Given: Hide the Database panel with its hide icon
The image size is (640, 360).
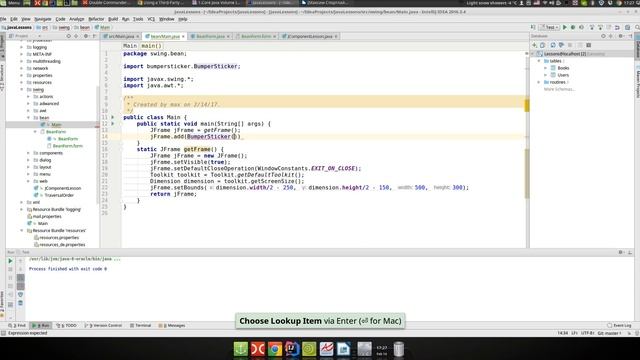Looking at the screenshot, I should coord(630,36).
